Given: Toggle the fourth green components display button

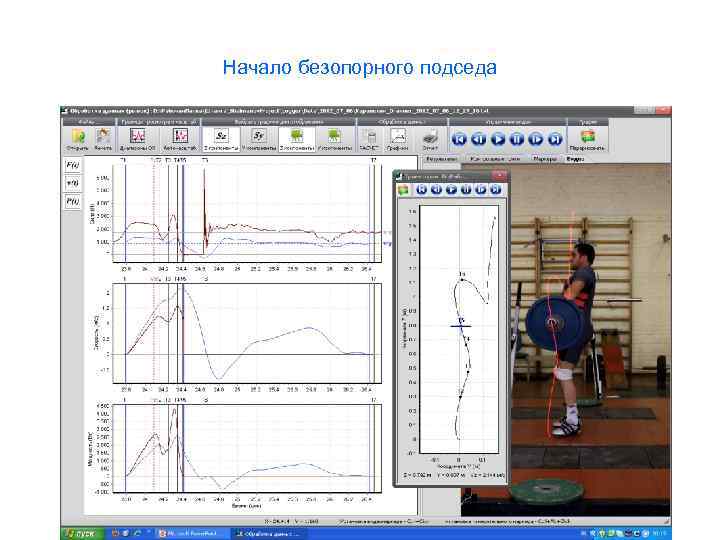Looking at the screenshot, I should pos(335,139).
